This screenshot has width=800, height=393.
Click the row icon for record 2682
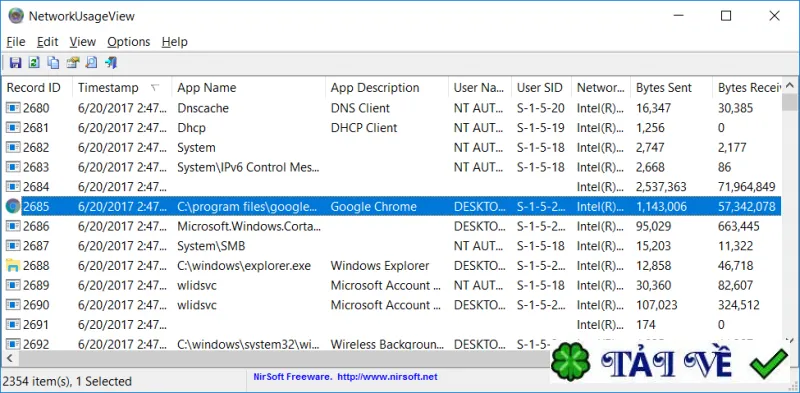12,148
